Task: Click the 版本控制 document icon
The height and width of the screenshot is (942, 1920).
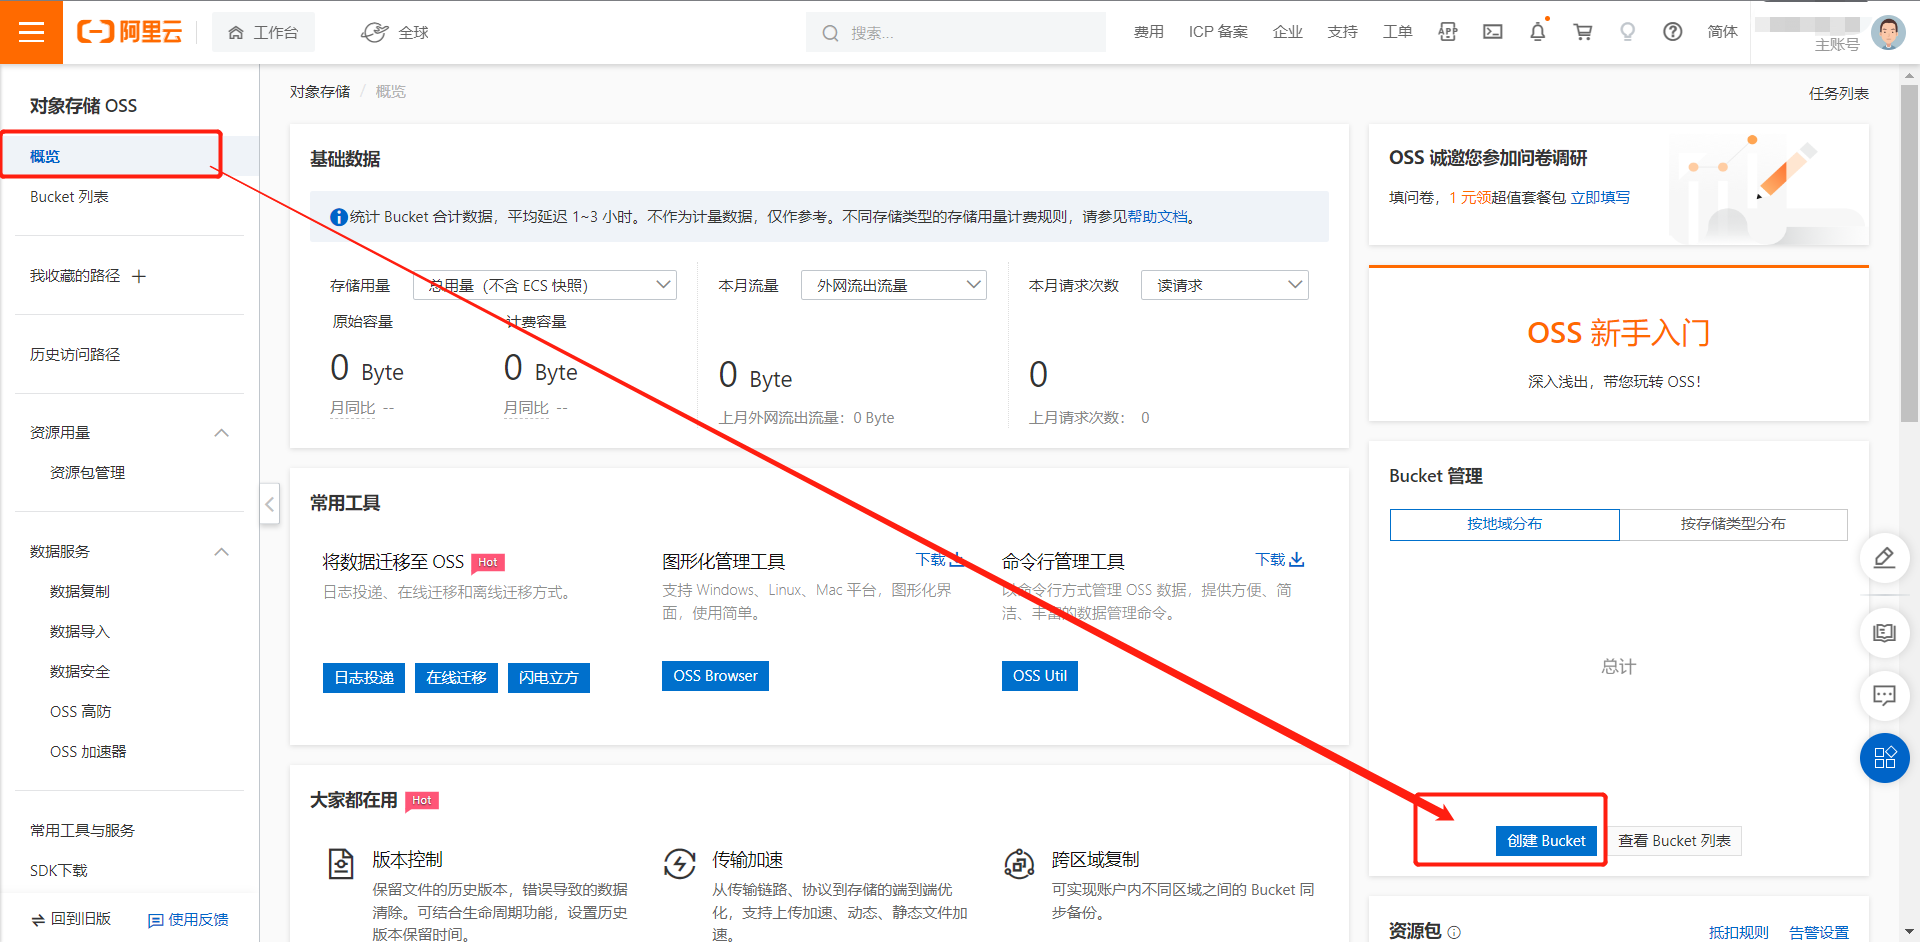Action: pos(341,863)
